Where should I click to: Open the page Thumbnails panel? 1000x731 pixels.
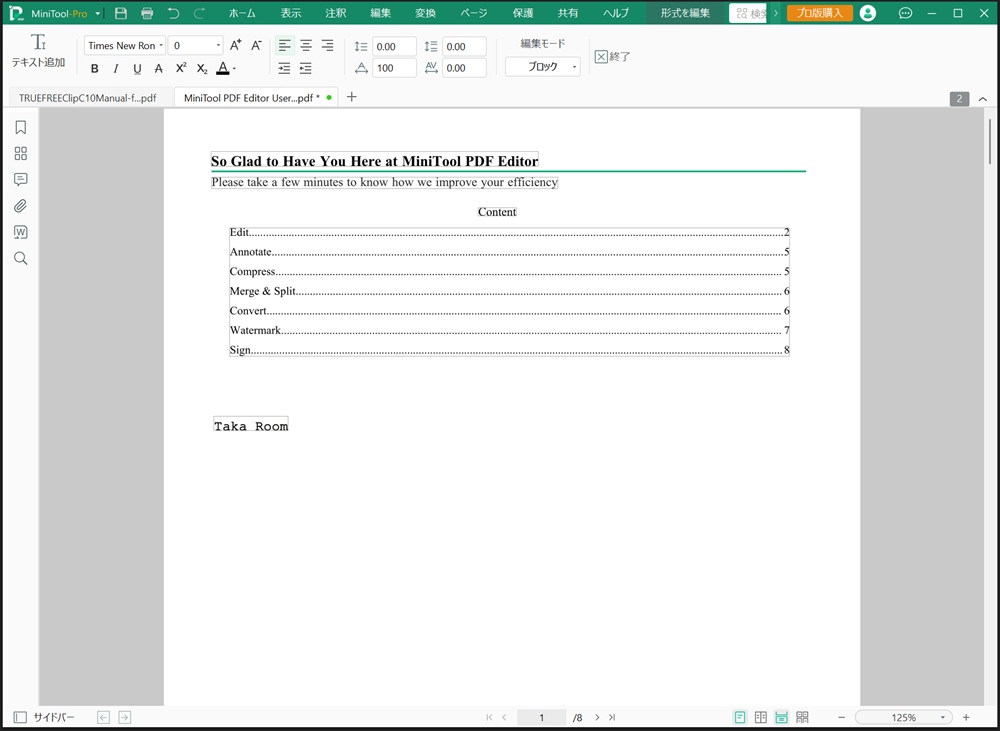click(x=20, y=154)
